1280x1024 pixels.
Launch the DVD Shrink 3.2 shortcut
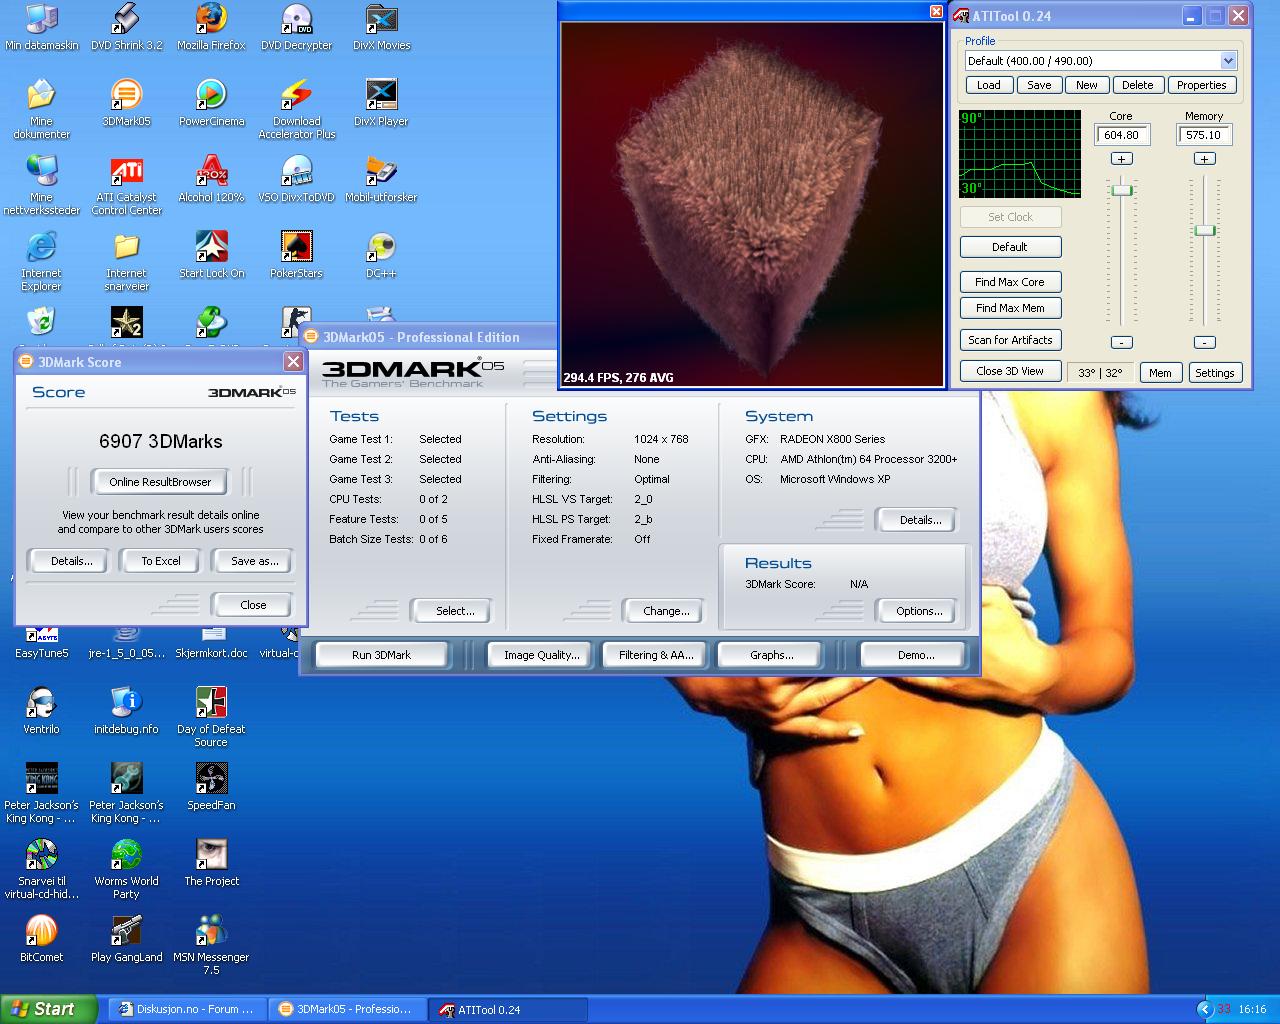click(x=126, y=27)
